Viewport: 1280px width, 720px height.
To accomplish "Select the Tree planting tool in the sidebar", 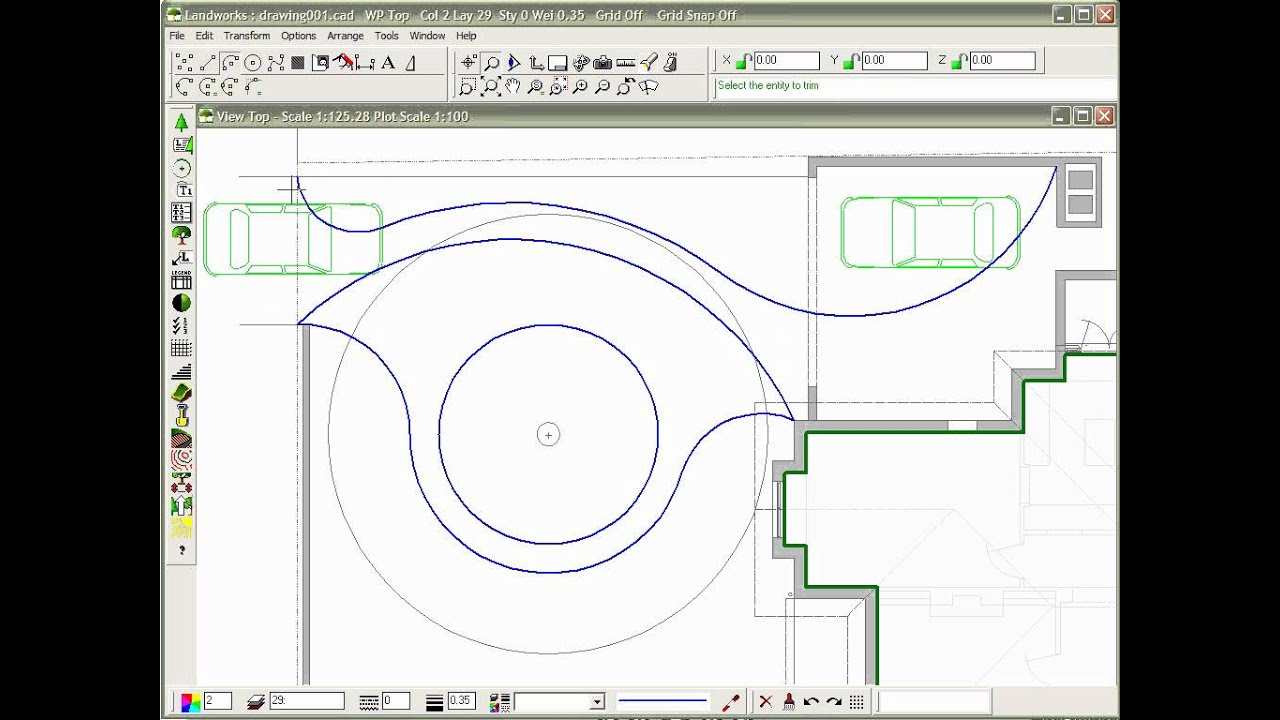I will click(181, 236).
